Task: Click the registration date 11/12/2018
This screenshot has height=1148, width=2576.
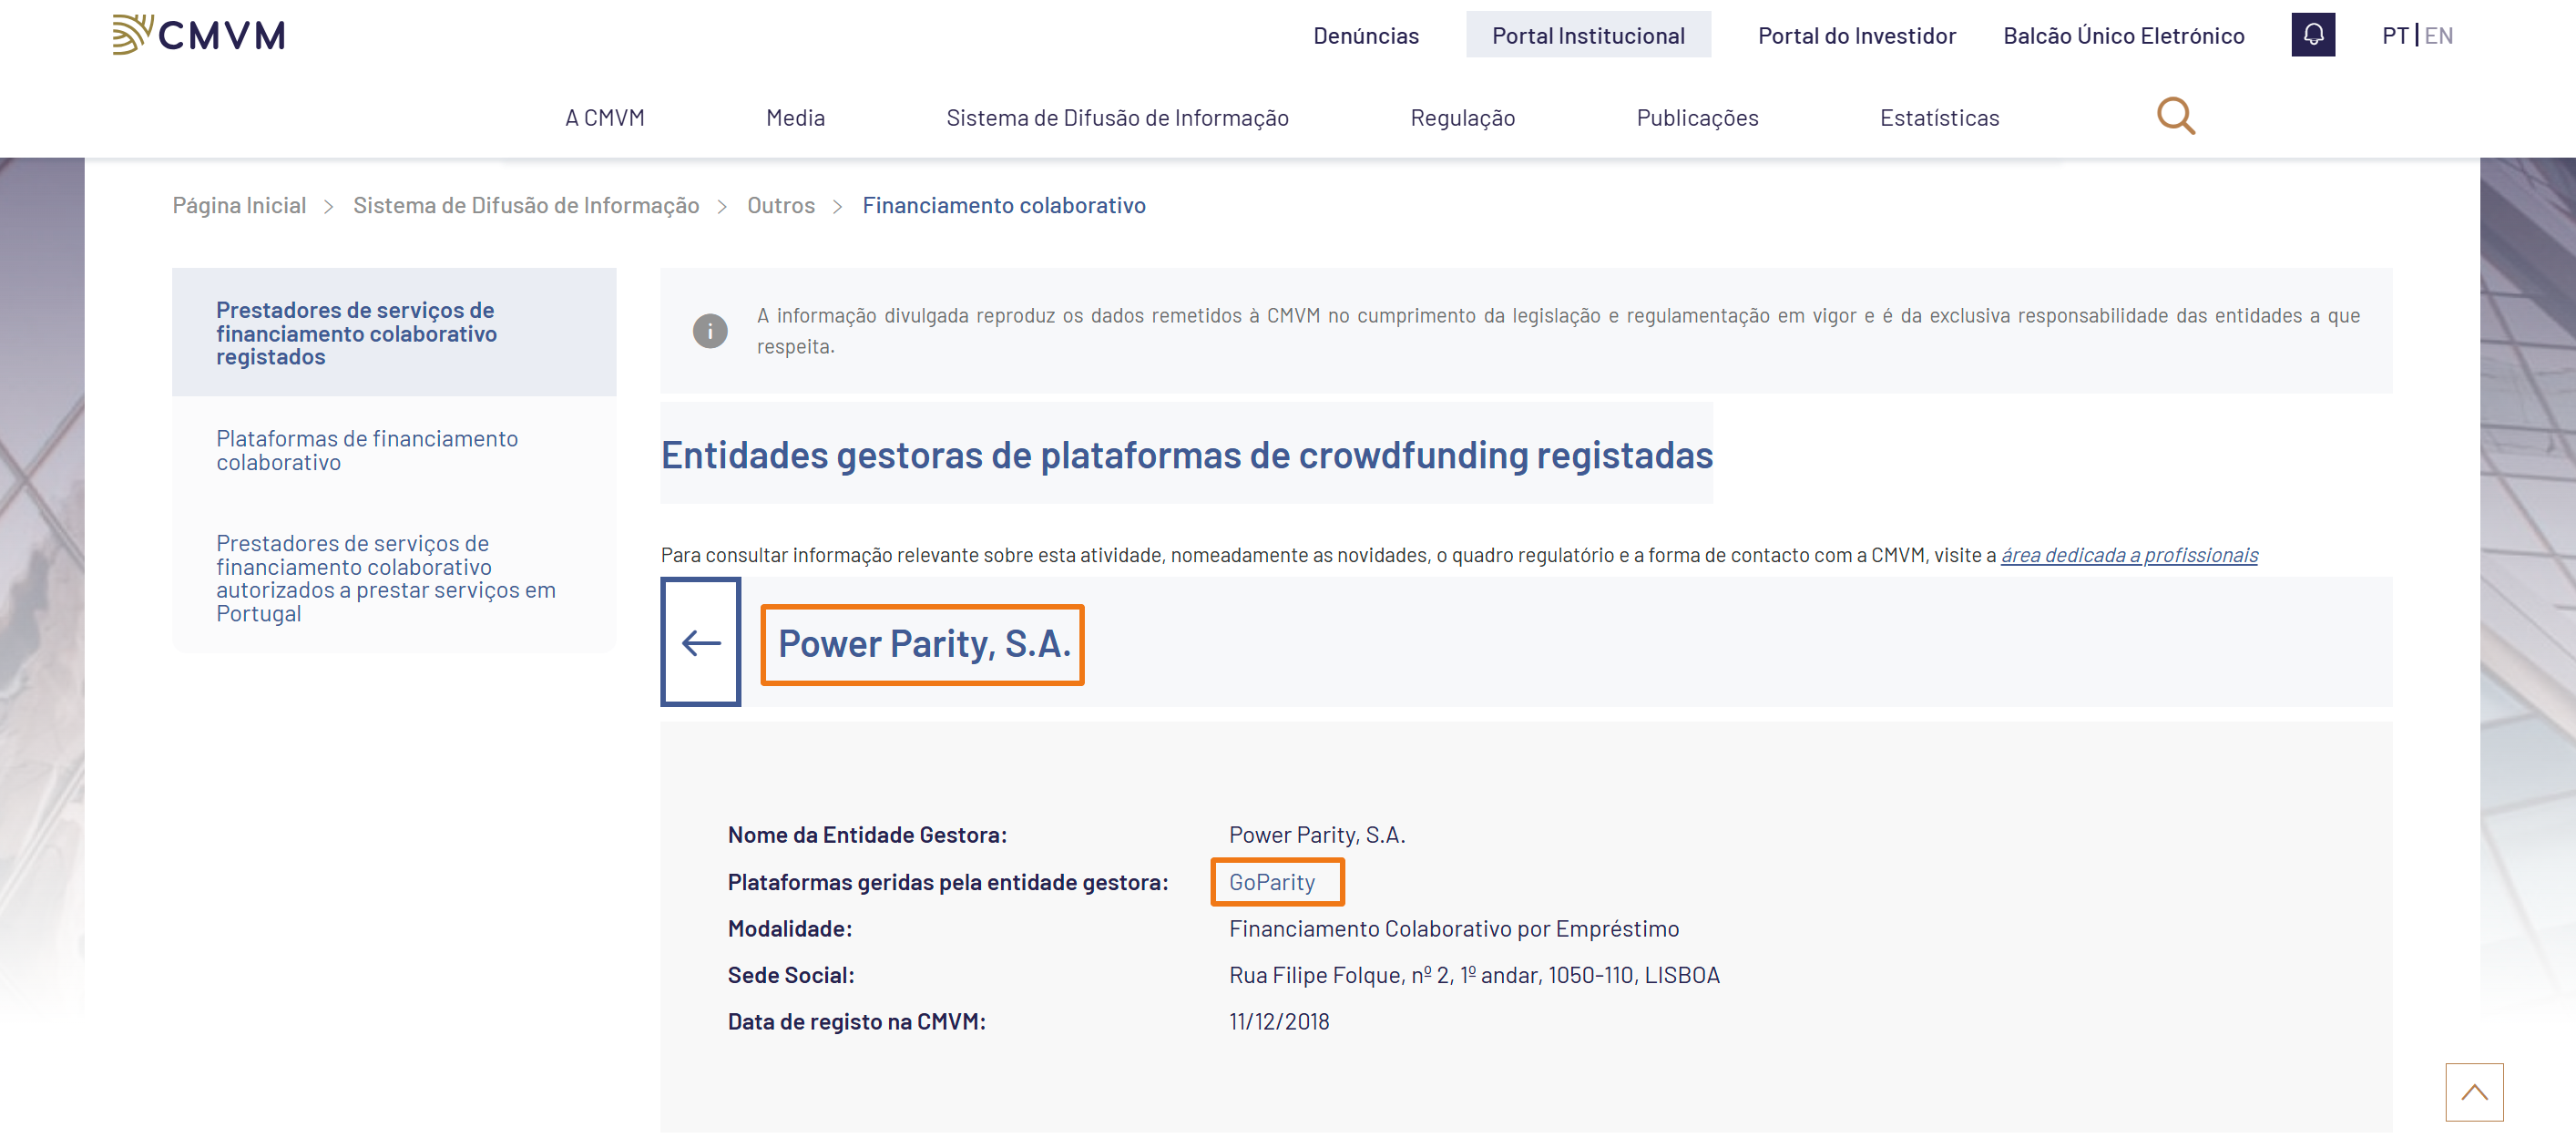Action: 1279,1021
